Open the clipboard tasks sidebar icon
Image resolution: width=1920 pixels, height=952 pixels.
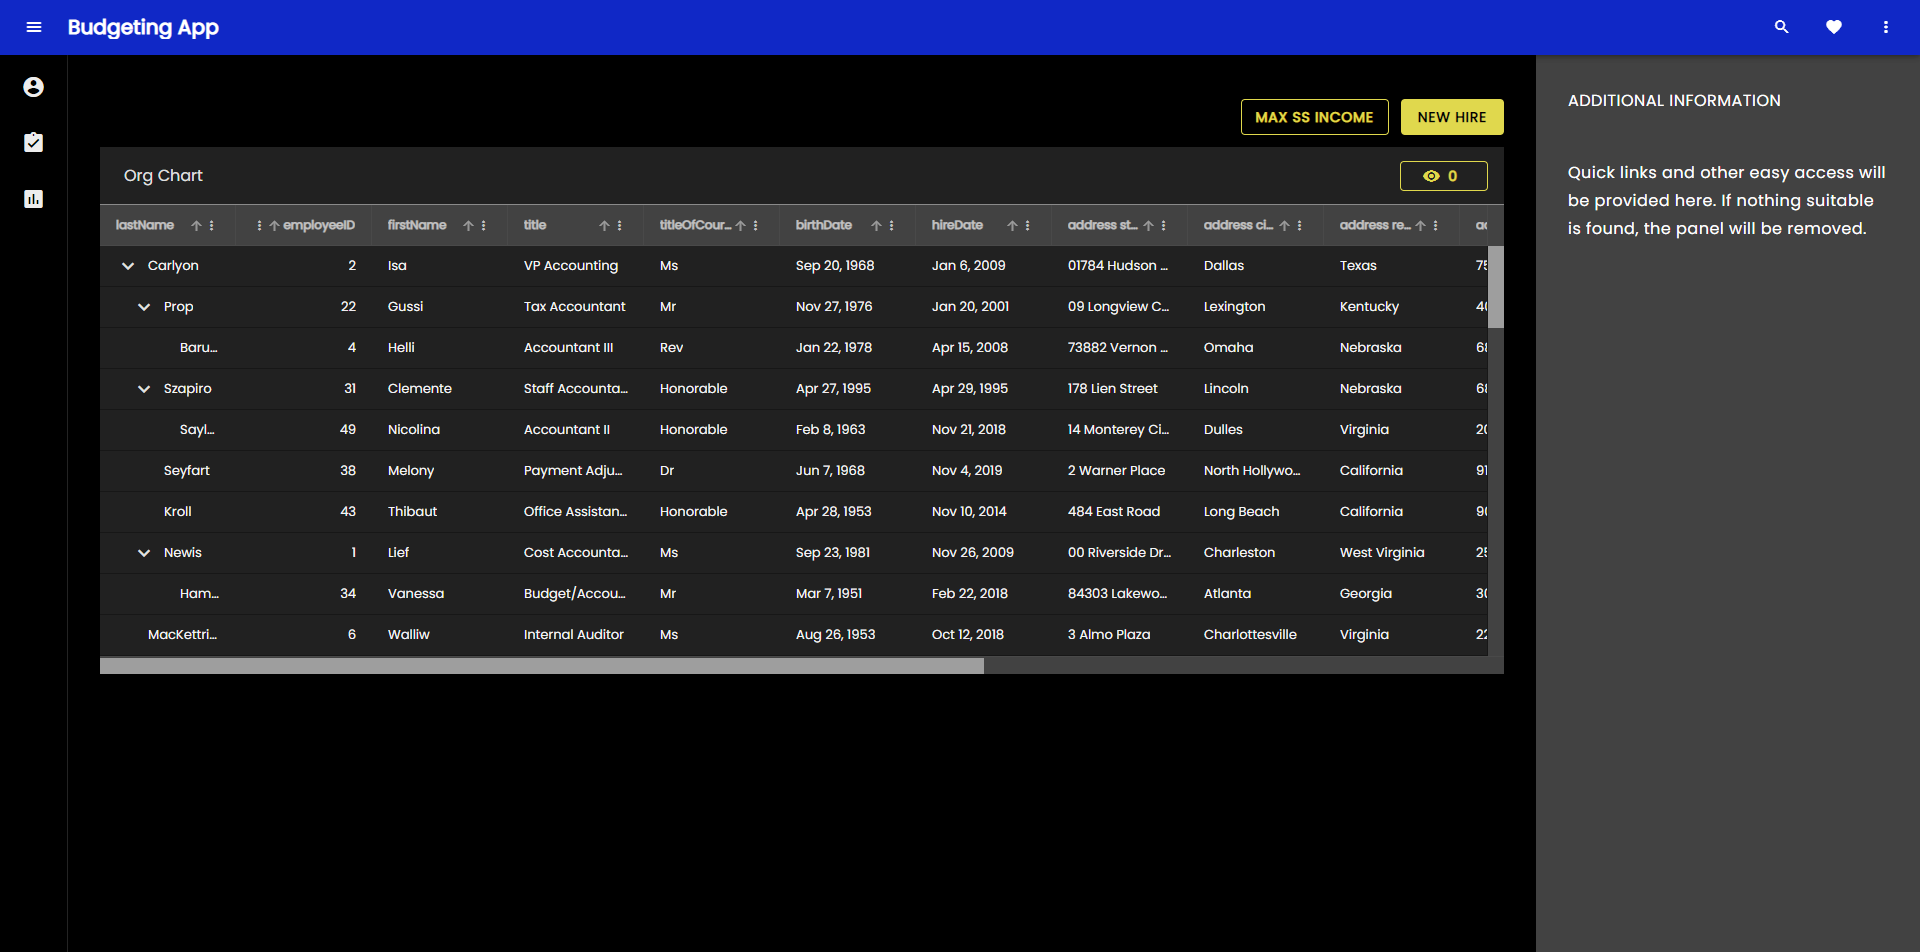coord(33,143)
